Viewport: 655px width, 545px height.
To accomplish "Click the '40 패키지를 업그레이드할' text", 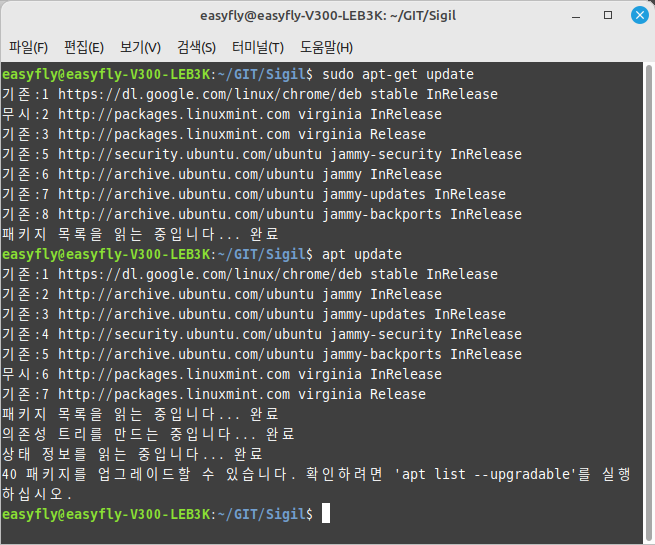I will click(x=96, y=474).
